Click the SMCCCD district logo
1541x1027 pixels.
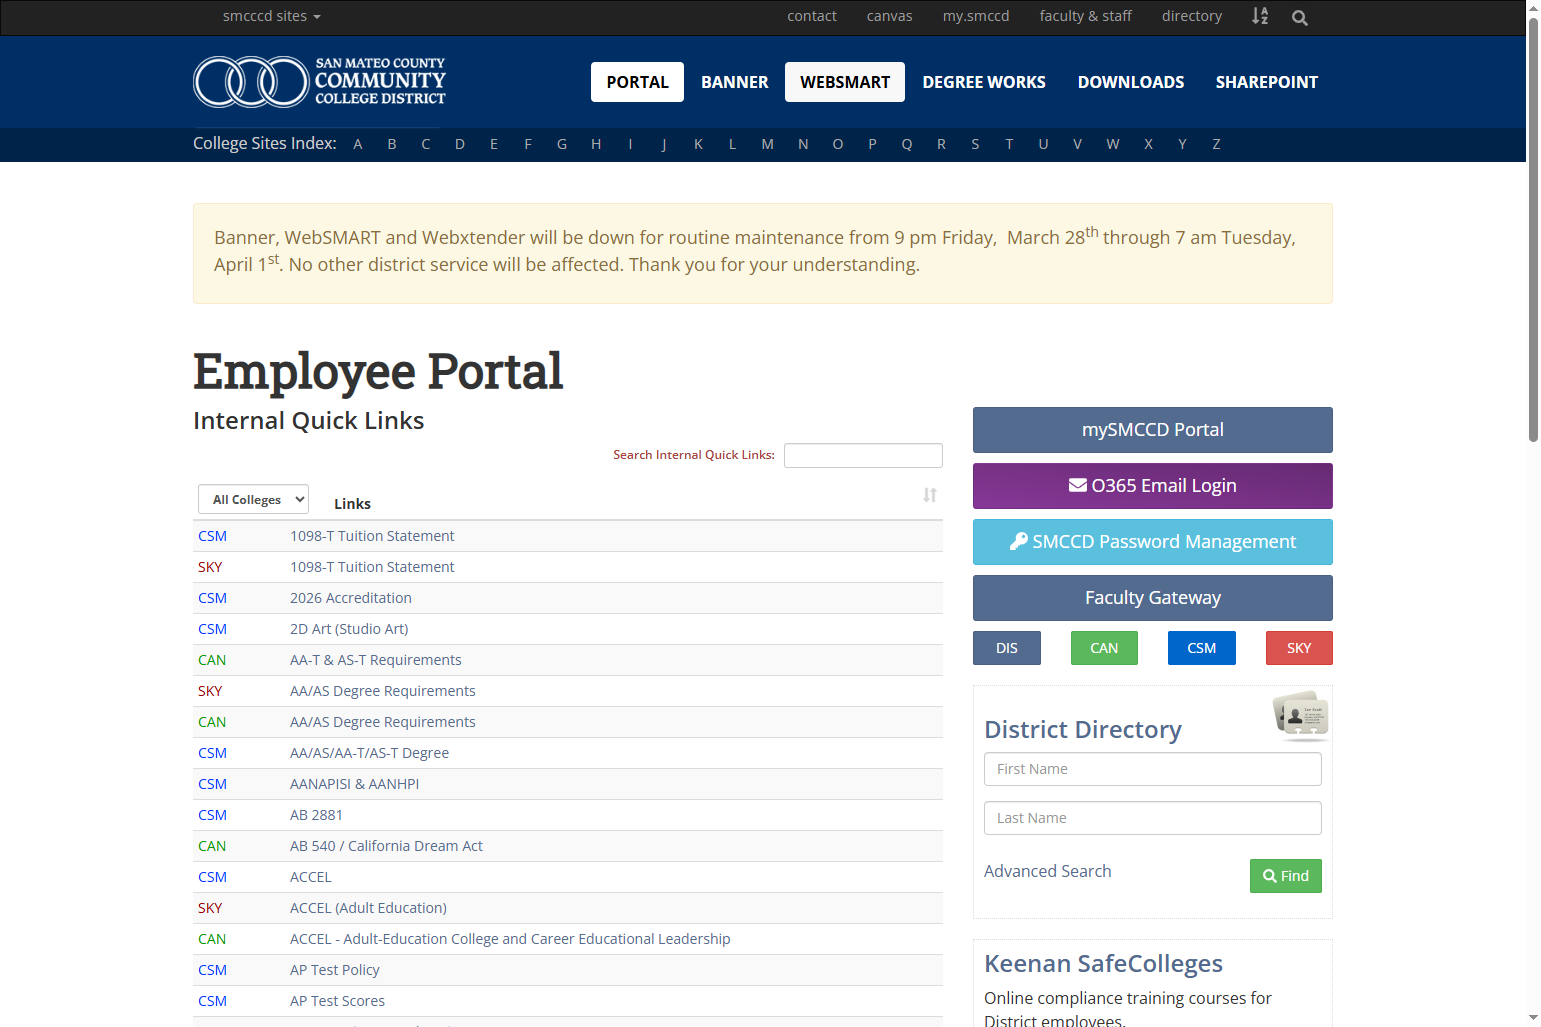(319, 81)
